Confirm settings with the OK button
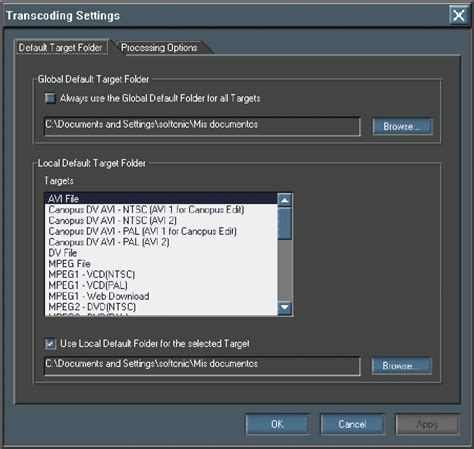474x449 pixels. [277, 424]
